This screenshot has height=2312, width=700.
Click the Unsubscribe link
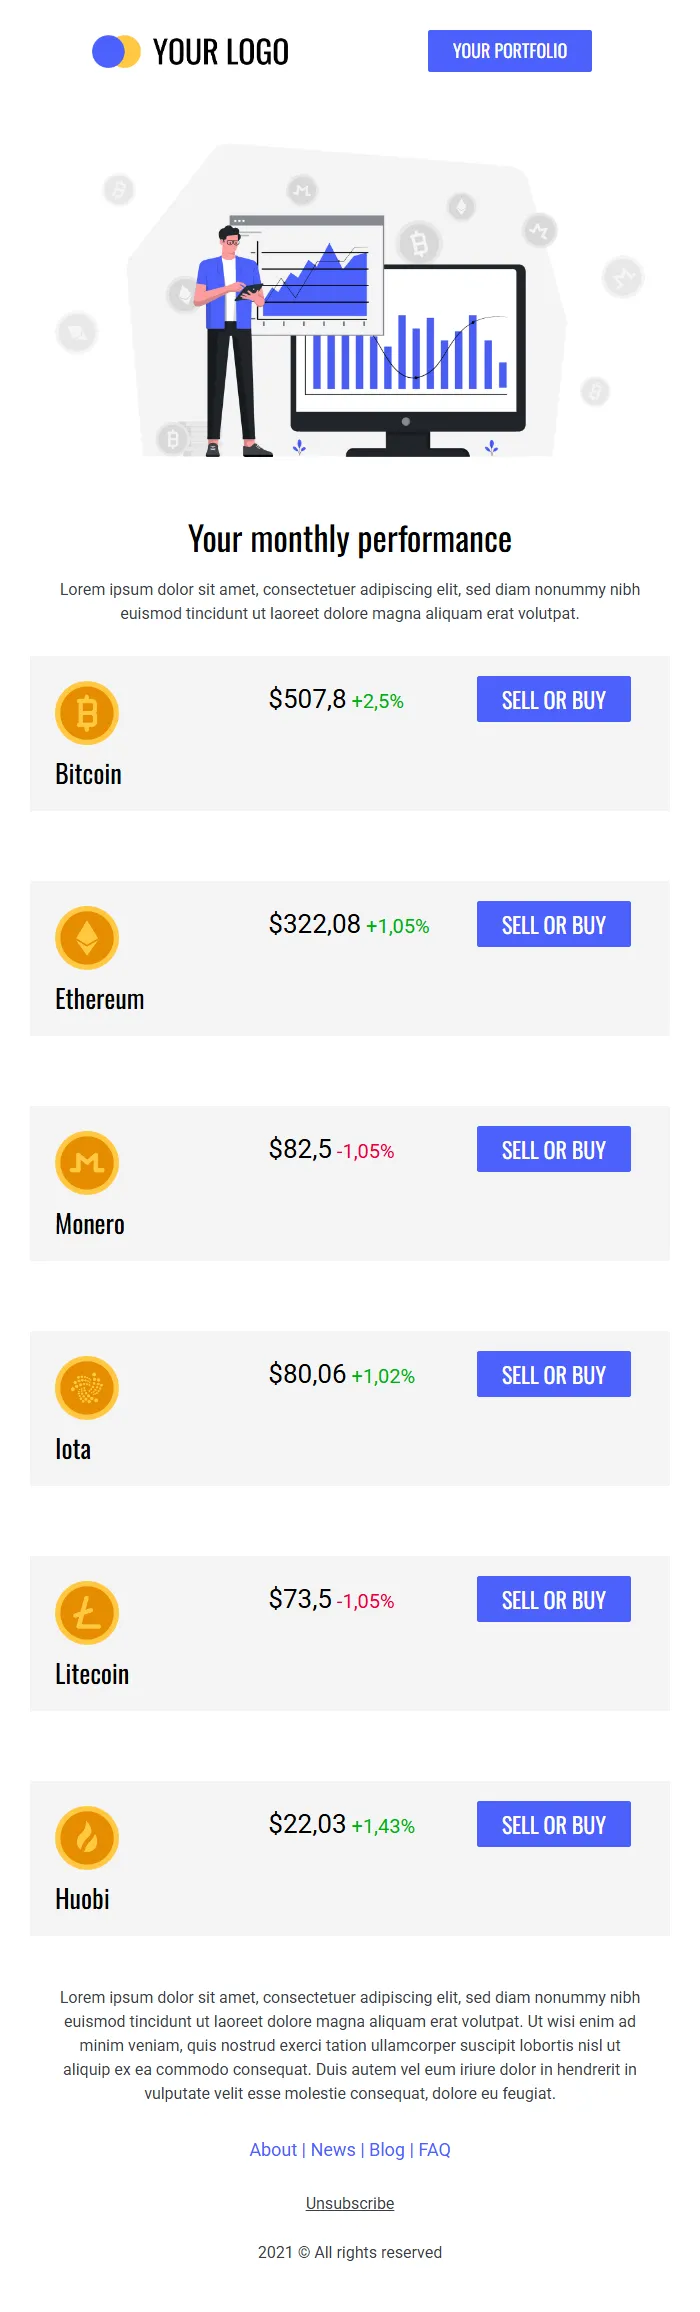click(350, 2204)
